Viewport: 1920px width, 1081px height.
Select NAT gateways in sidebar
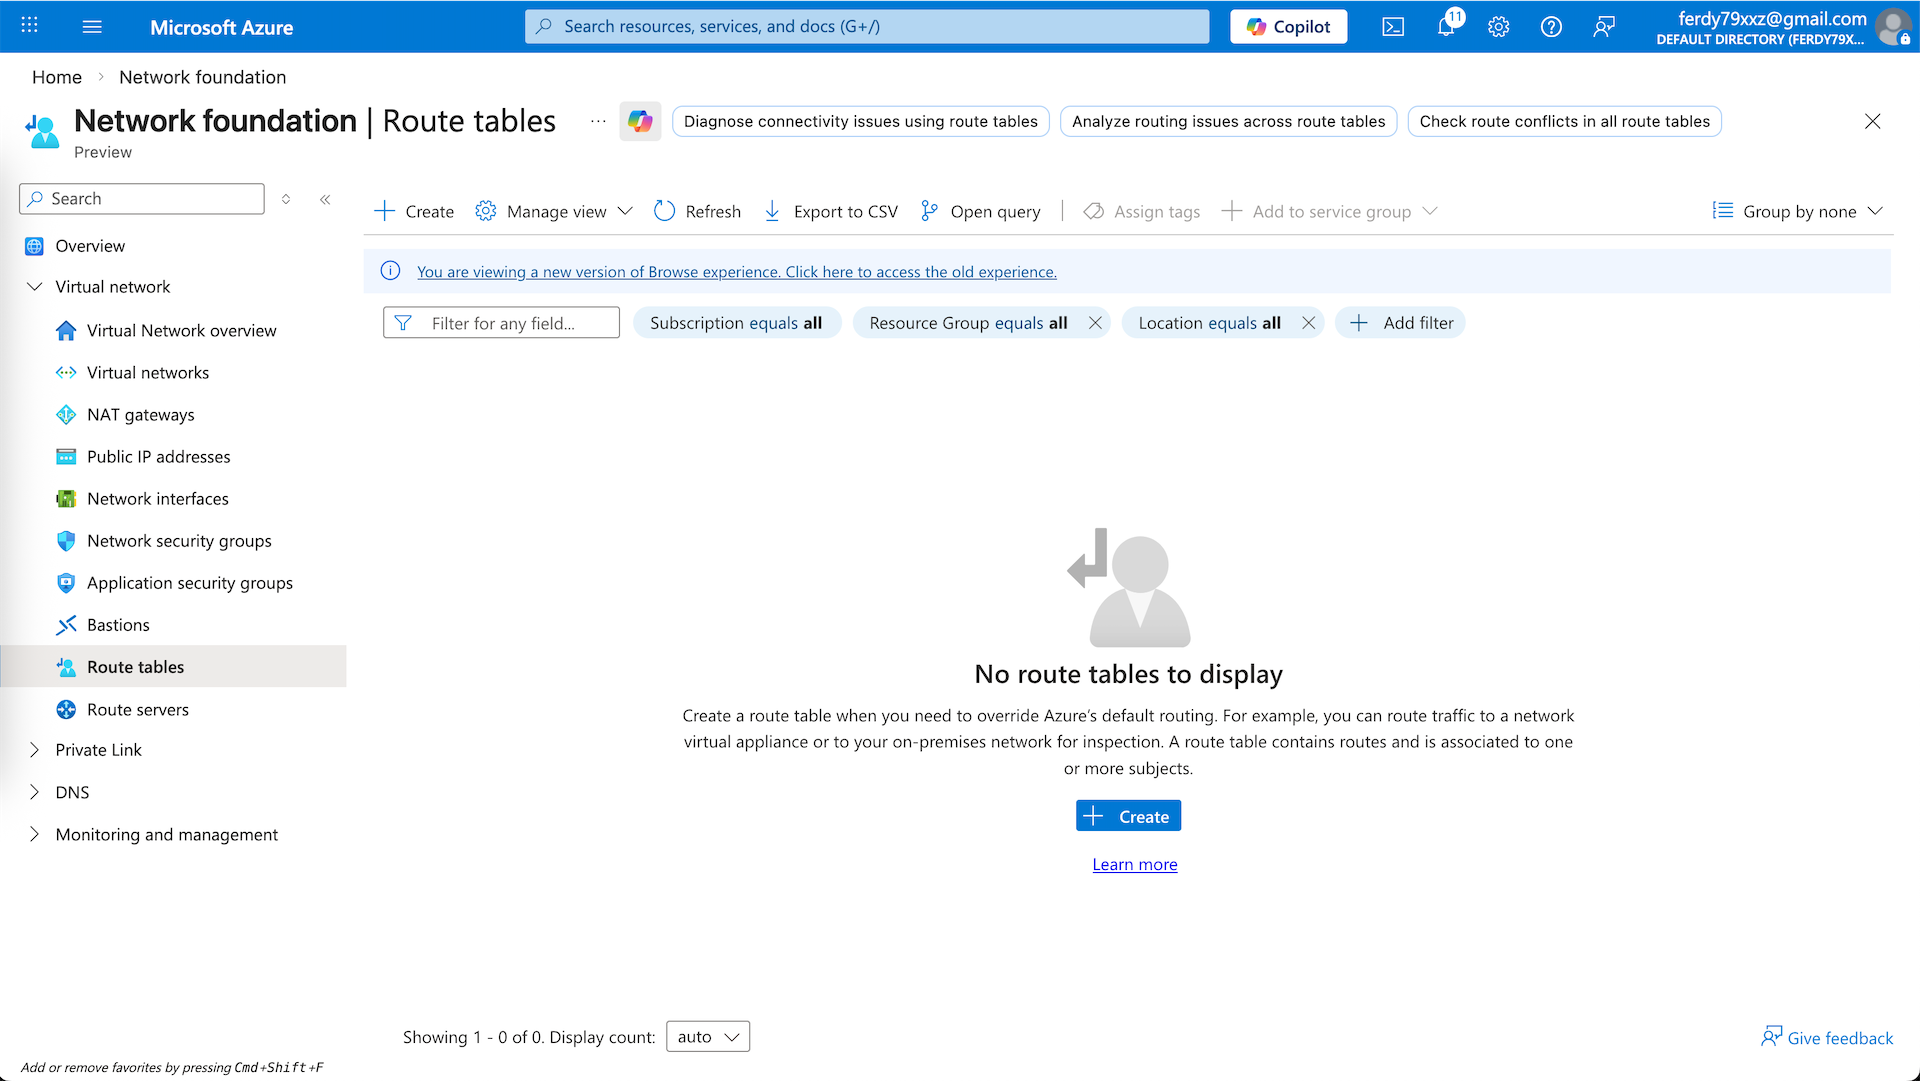pyautogui.click(x=140, y=415)
